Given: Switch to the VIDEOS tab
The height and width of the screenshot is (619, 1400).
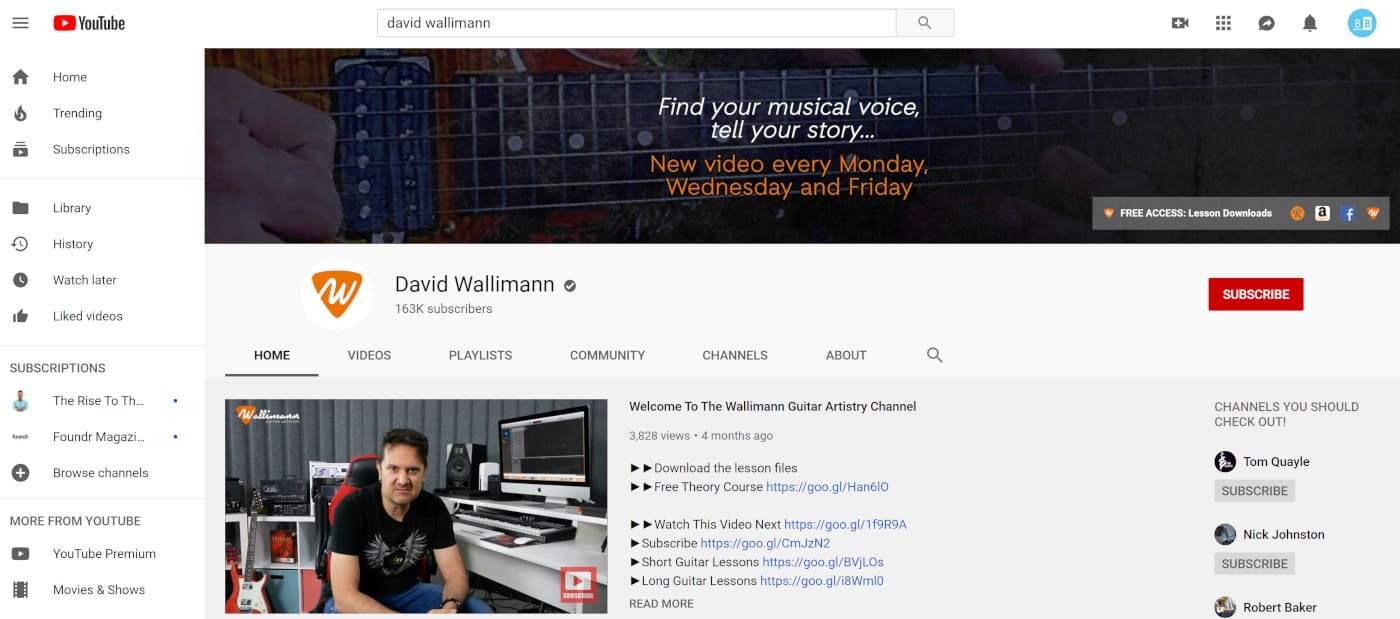Looking at the screenshot, I should (x=369, y=355).
